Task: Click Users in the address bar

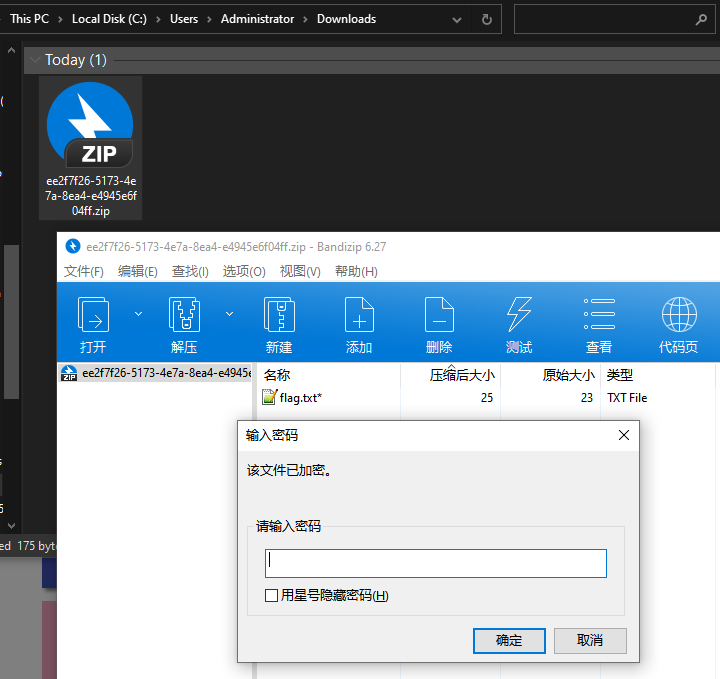Action: click(184, 19)
